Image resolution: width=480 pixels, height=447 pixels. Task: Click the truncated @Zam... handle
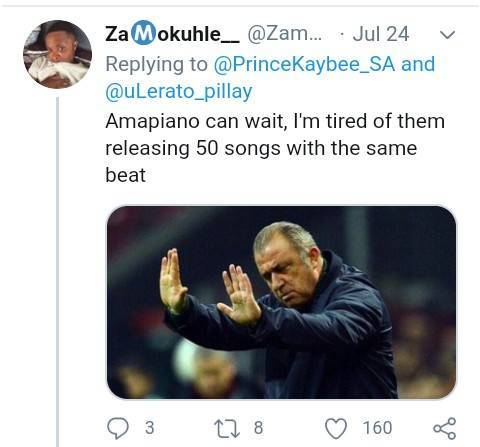285,34
